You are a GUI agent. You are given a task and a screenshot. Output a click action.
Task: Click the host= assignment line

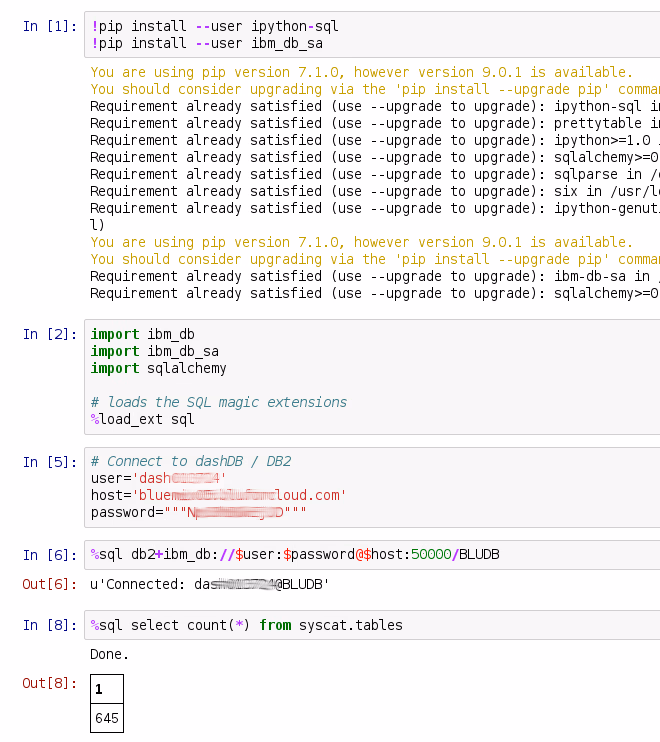(x=218, y=495)
